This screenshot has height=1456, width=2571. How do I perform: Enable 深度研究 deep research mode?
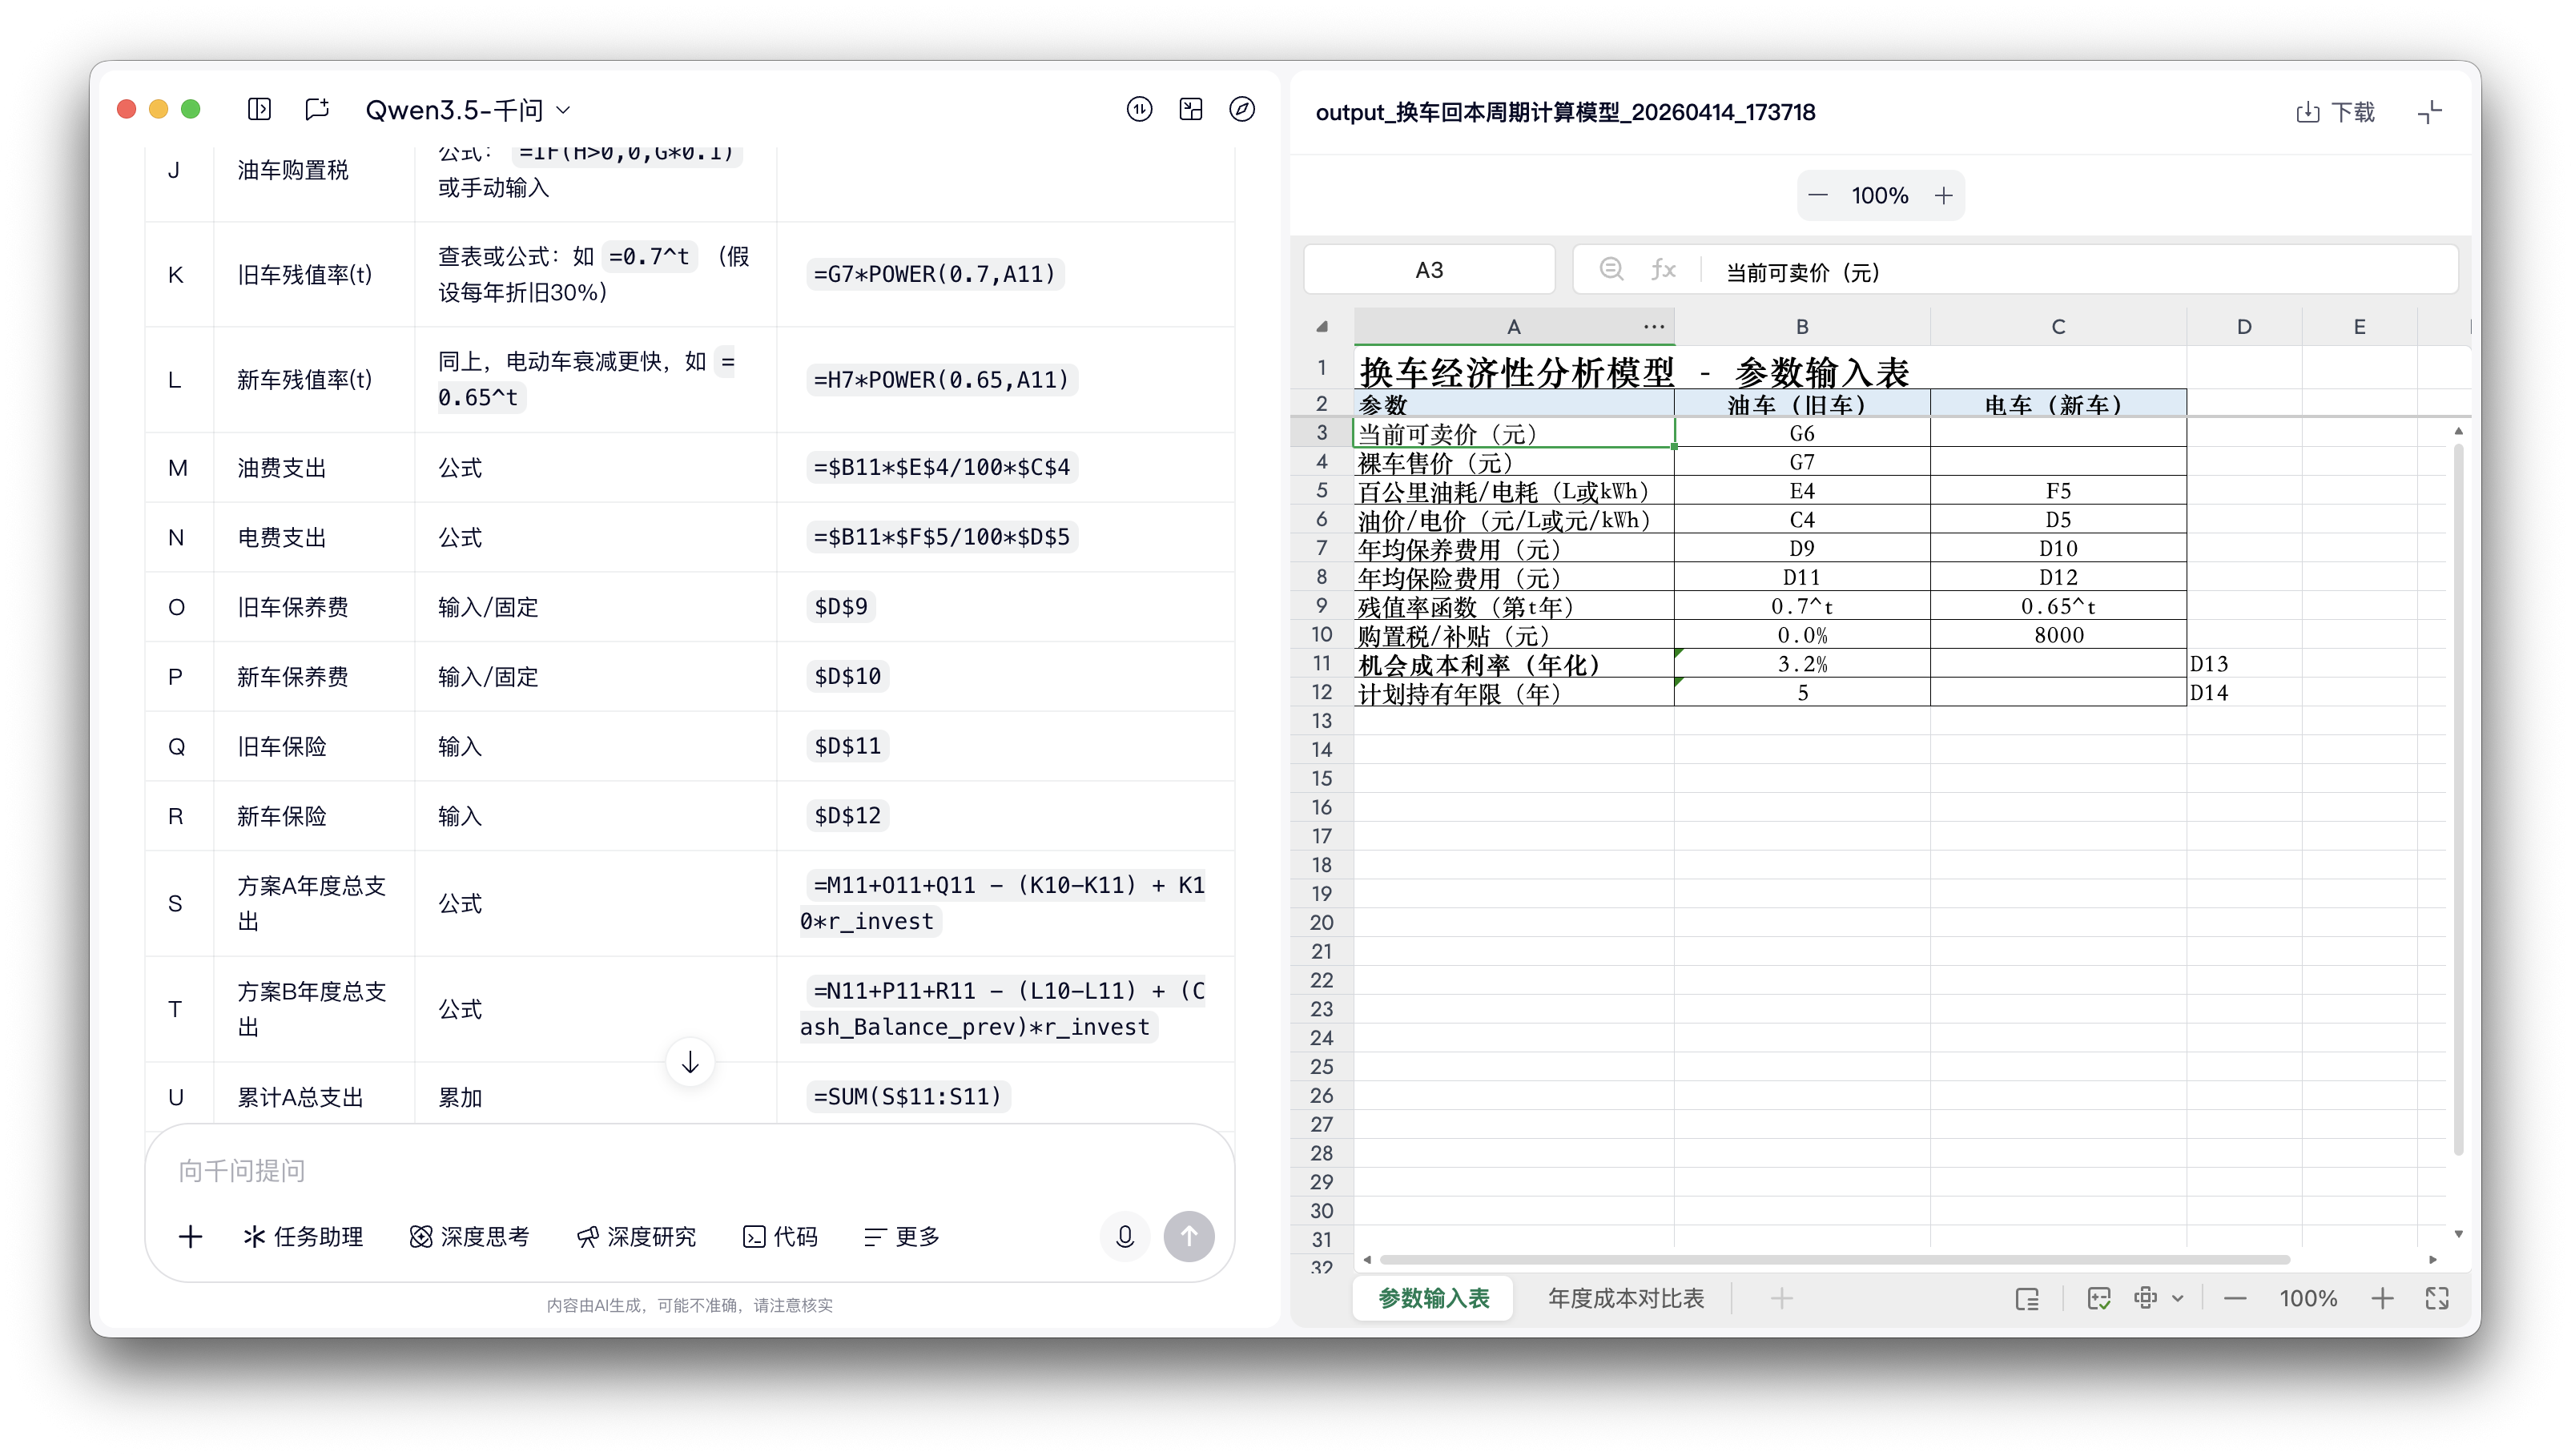point(636,1237)
